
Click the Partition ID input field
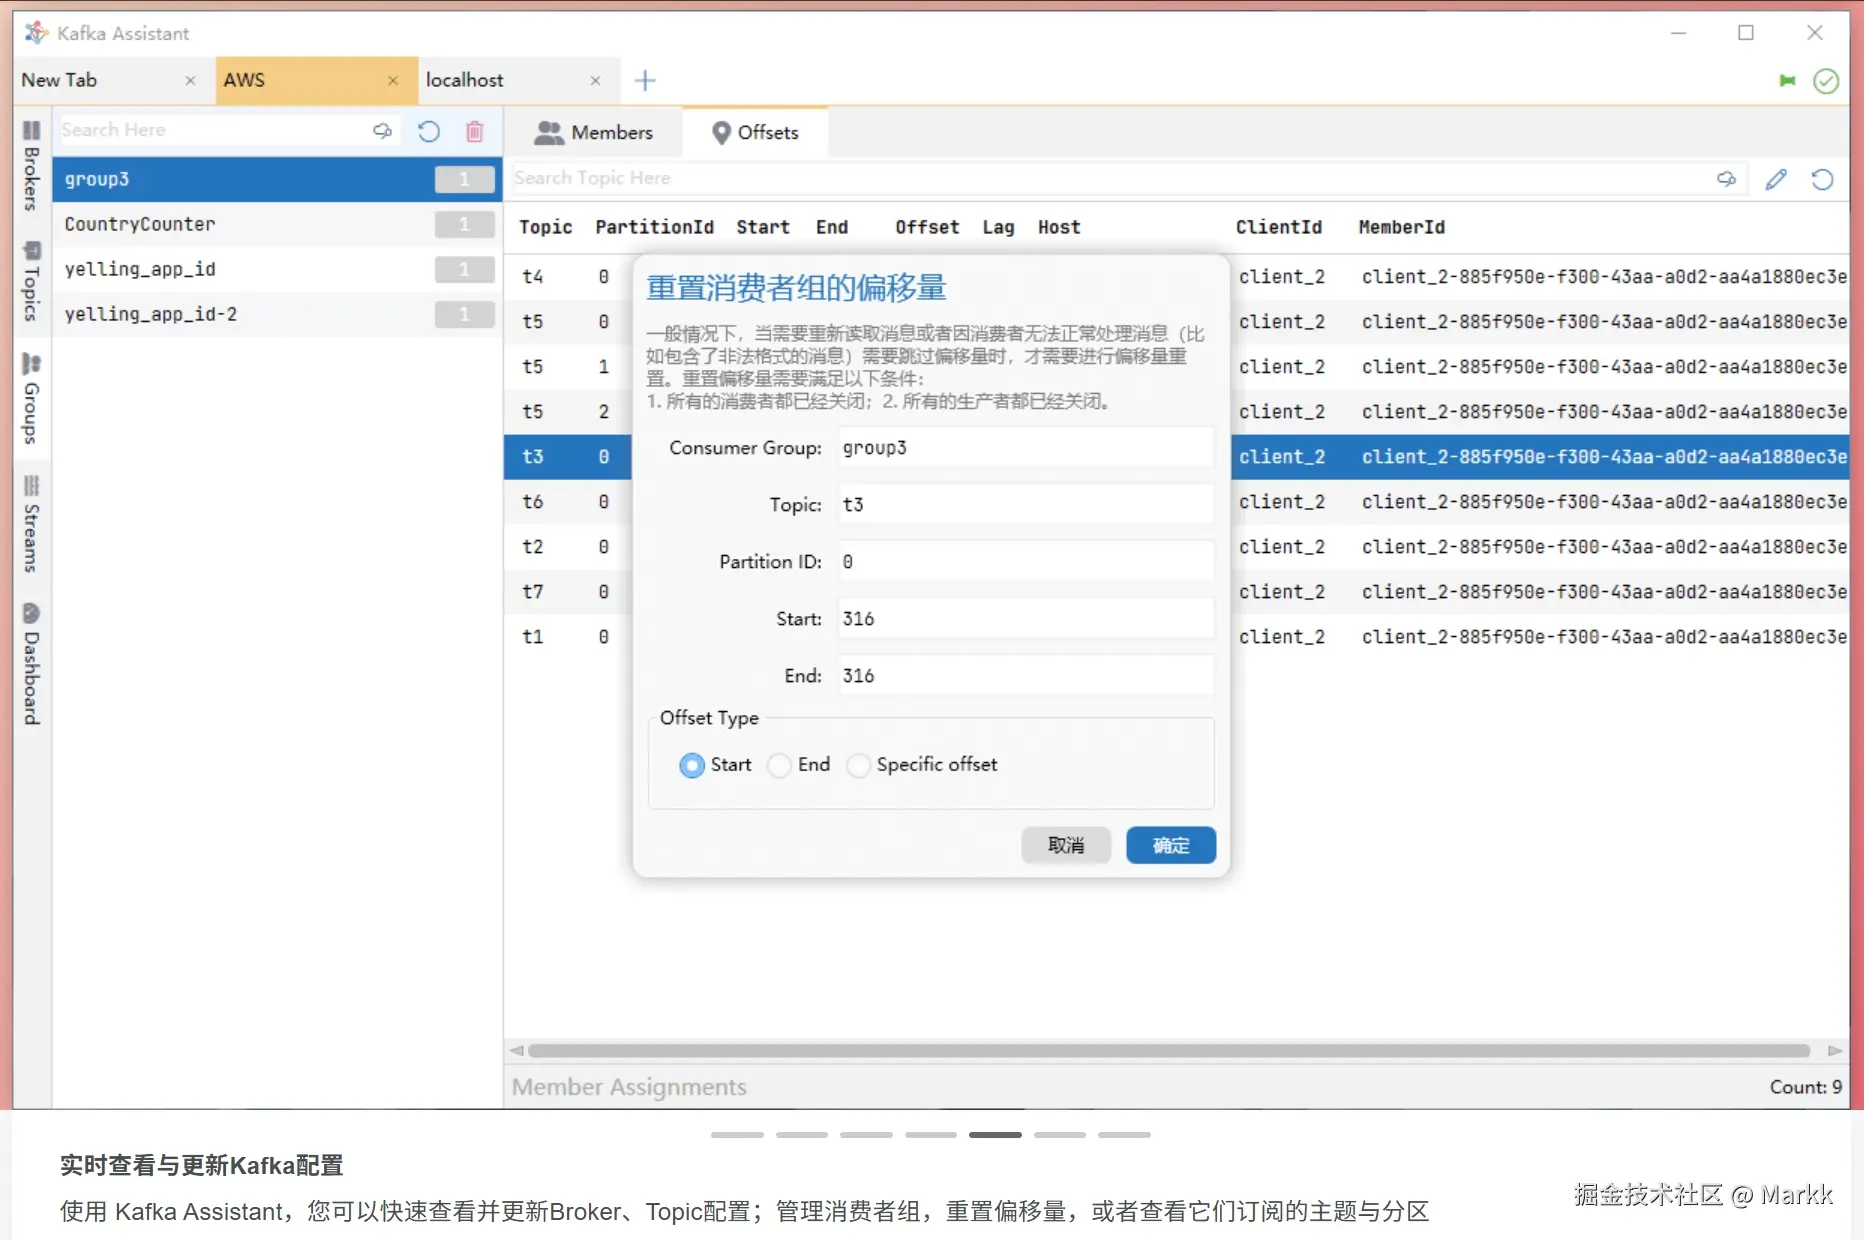coord(1025,562)
